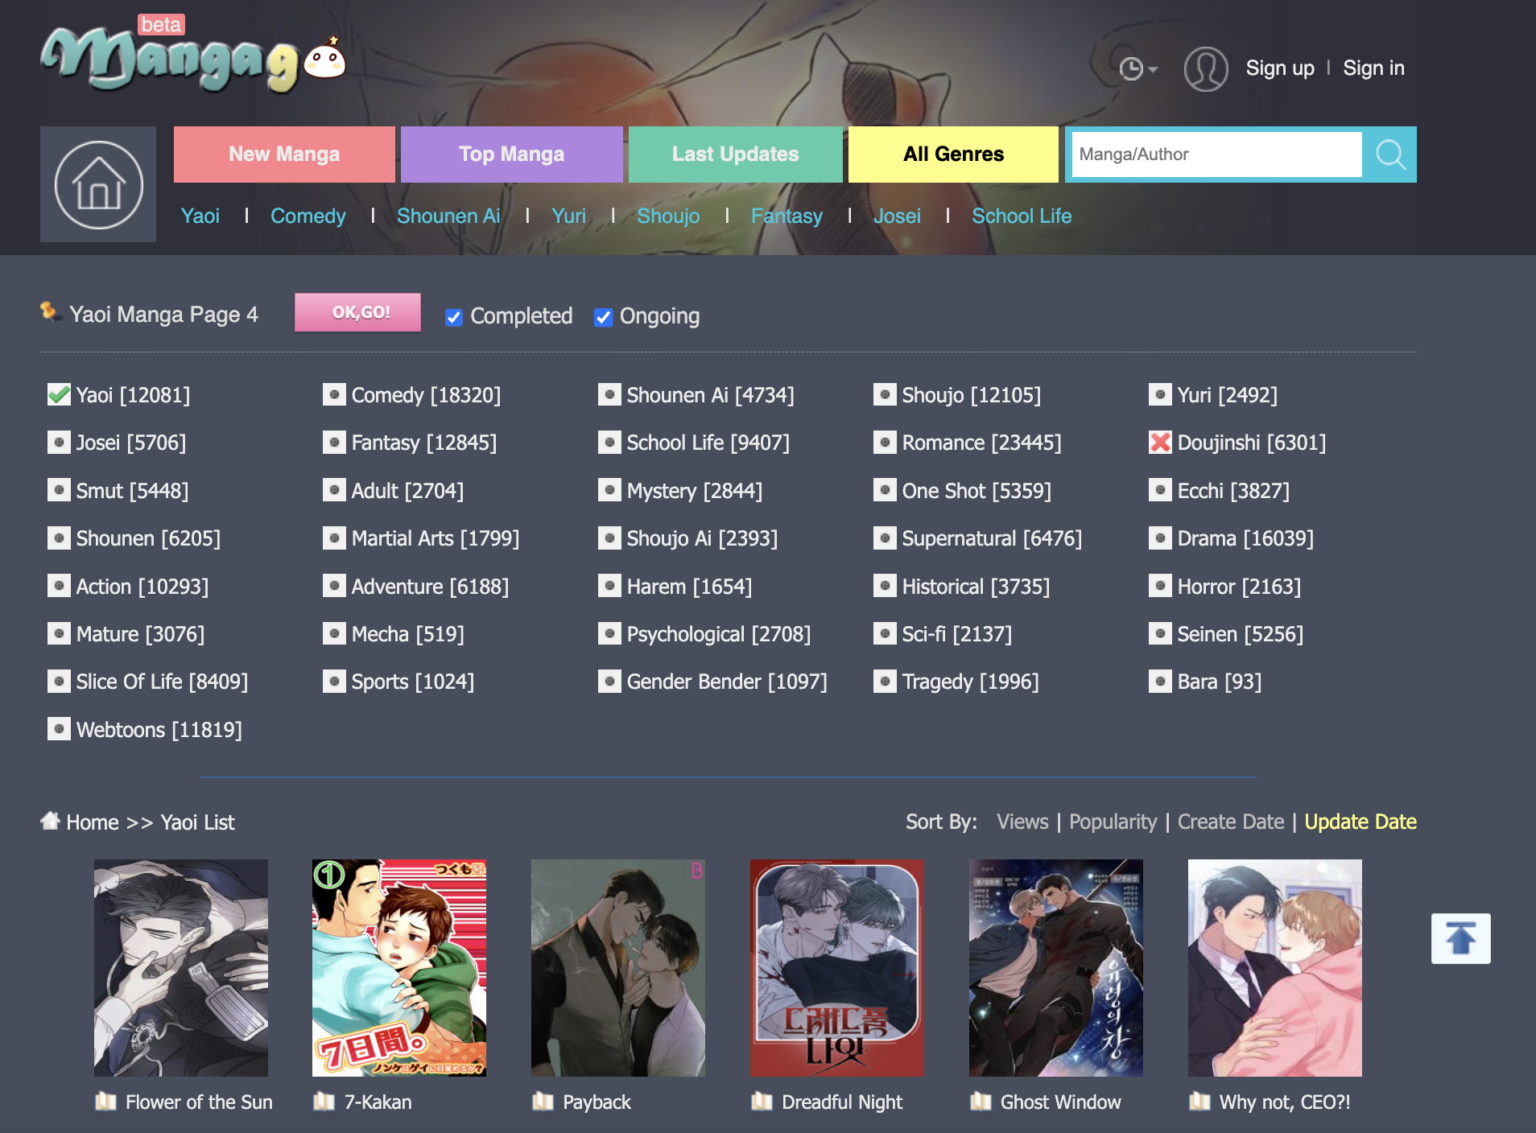Click the home icon in the breadcrumb
Screen dimensions: 1536x1133
coord(50,821)
